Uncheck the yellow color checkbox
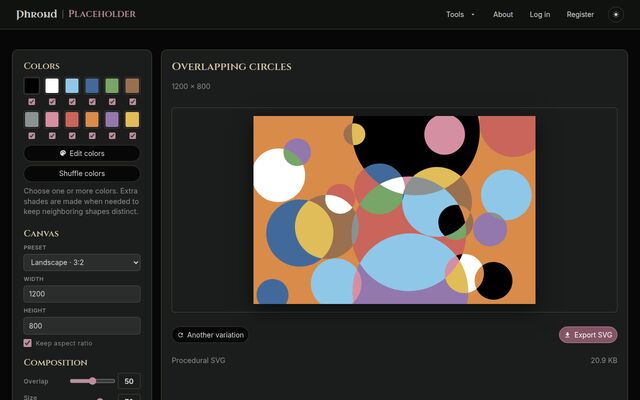 tap(132, 136)
